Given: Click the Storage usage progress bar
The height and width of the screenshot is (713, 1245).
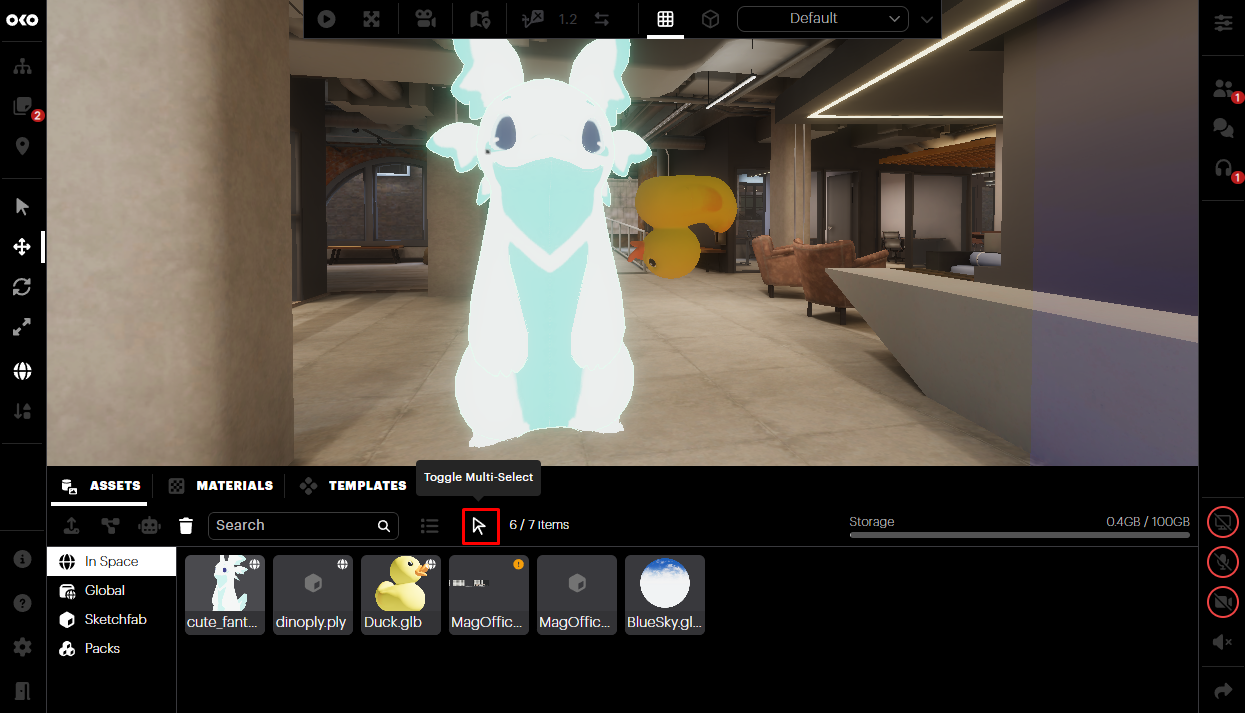Looking at the screenshot, I should pyautogui.click(x=1019, y=535).
